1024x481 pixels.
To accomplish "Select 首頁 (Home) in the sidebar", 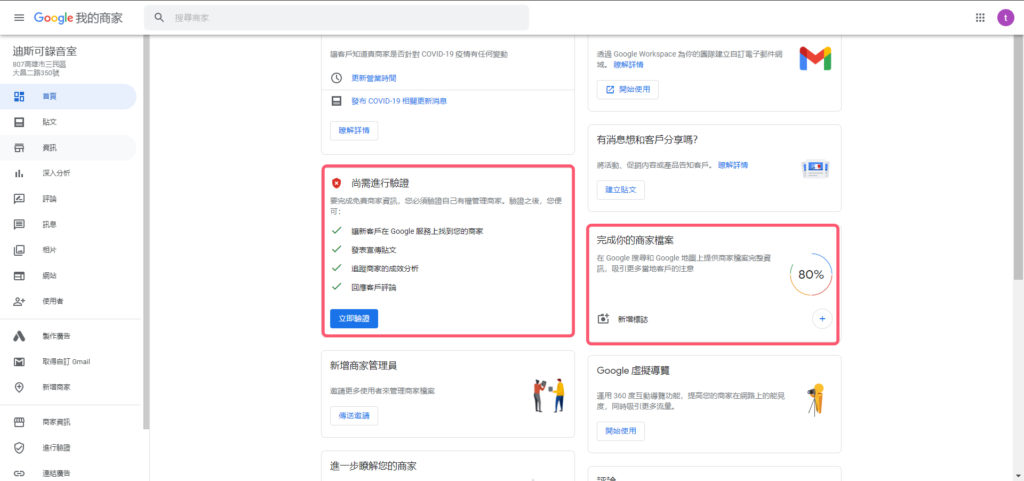I will (x=49, y=96).
